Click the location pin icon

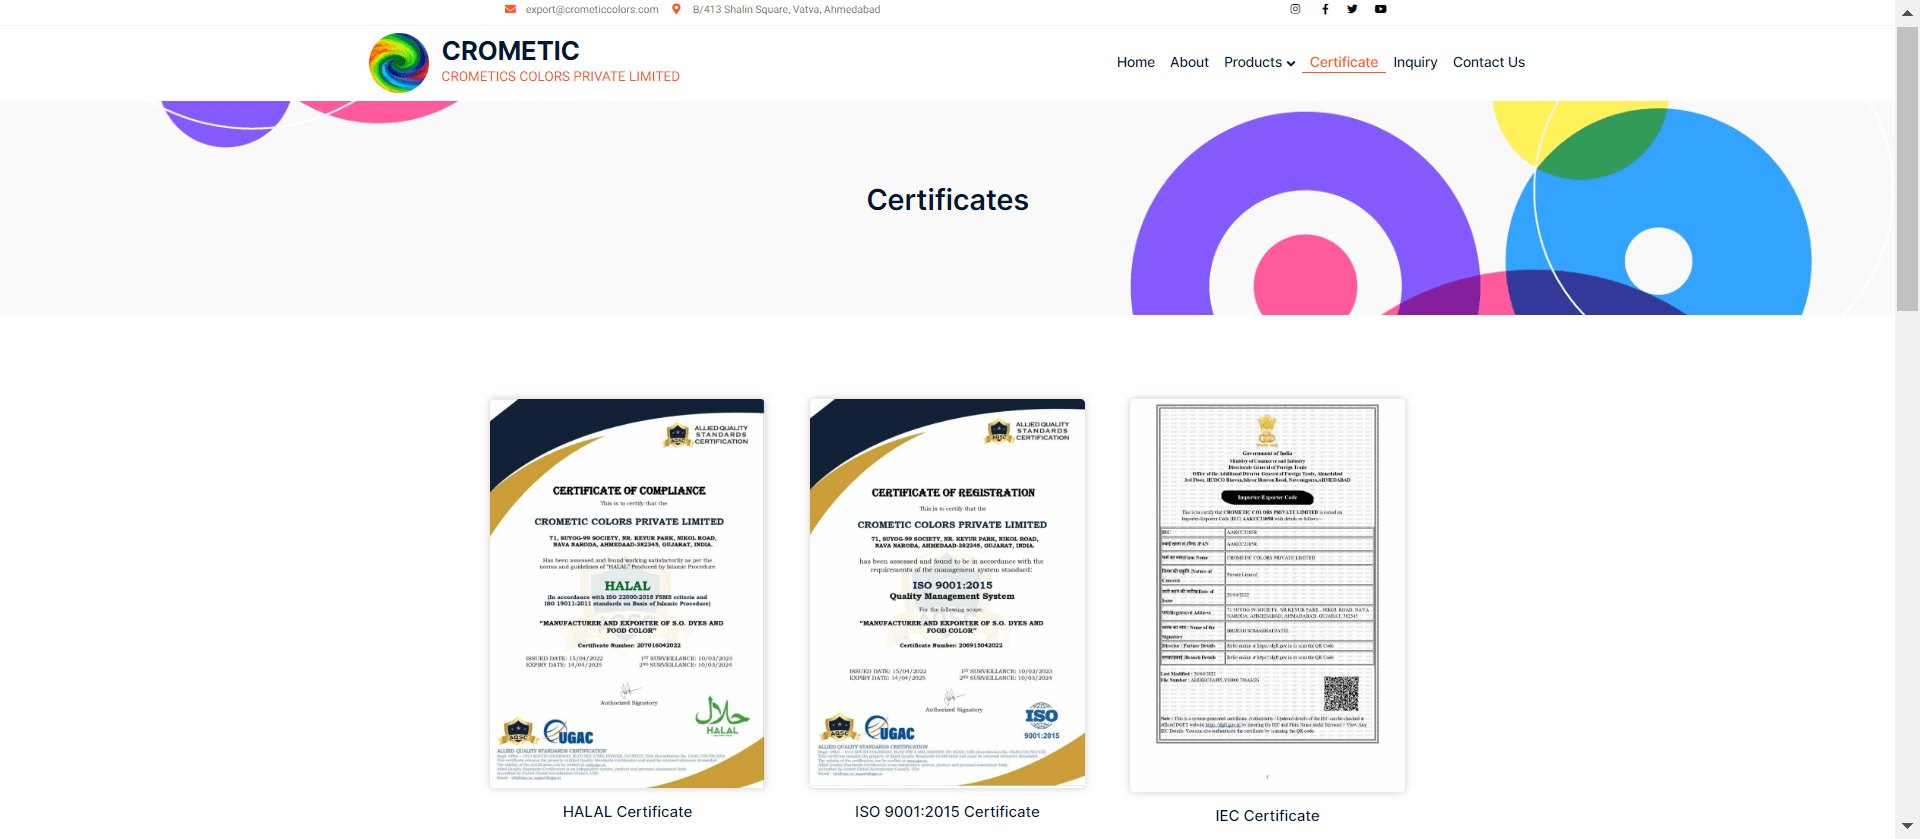(676, 9)
